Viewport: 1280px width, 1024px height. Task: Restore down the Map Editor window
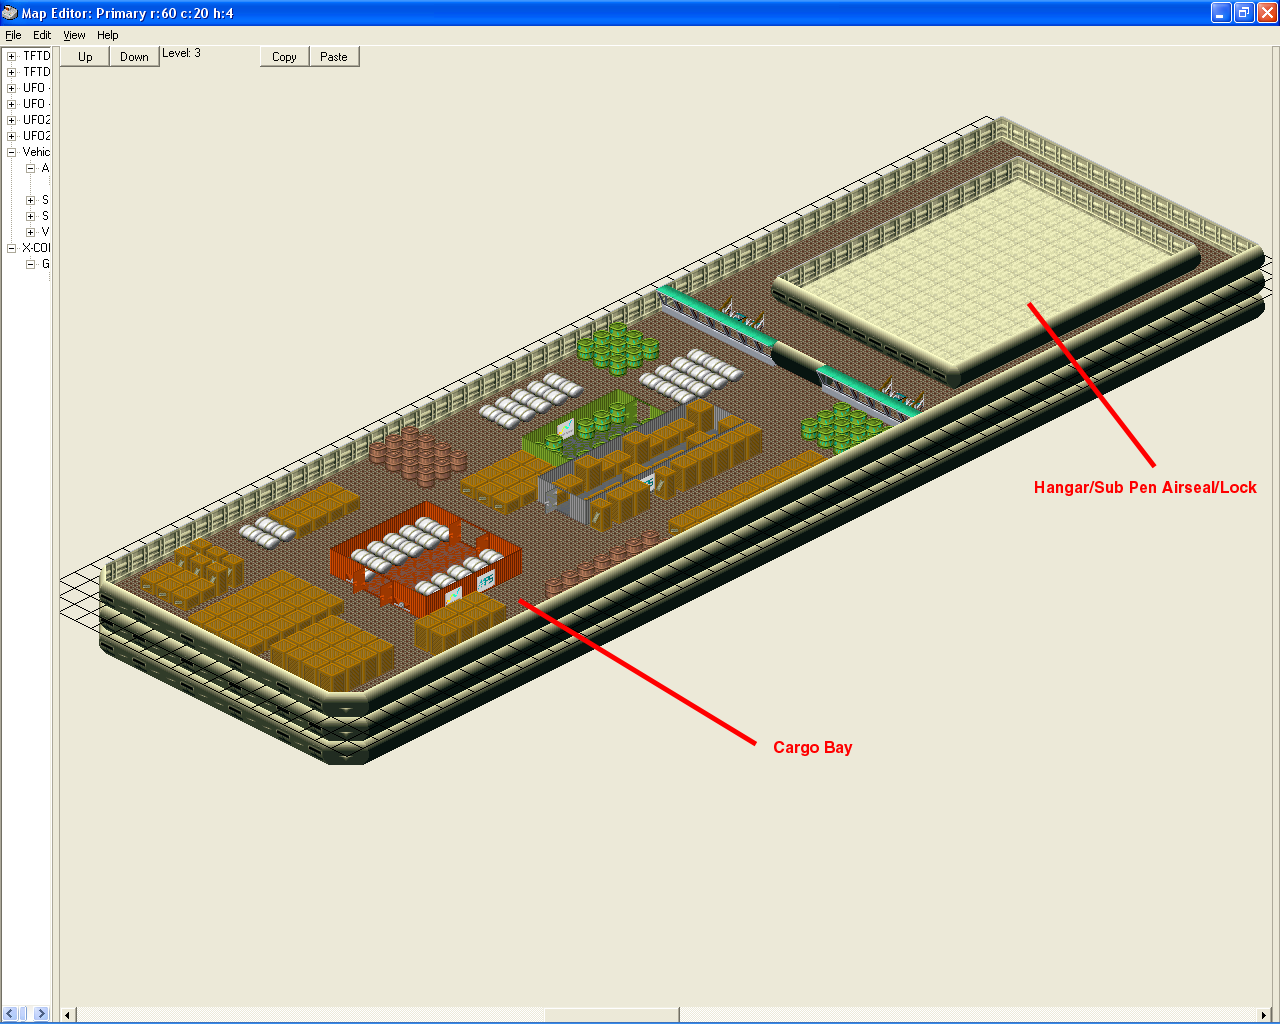tap(1244, 13)
